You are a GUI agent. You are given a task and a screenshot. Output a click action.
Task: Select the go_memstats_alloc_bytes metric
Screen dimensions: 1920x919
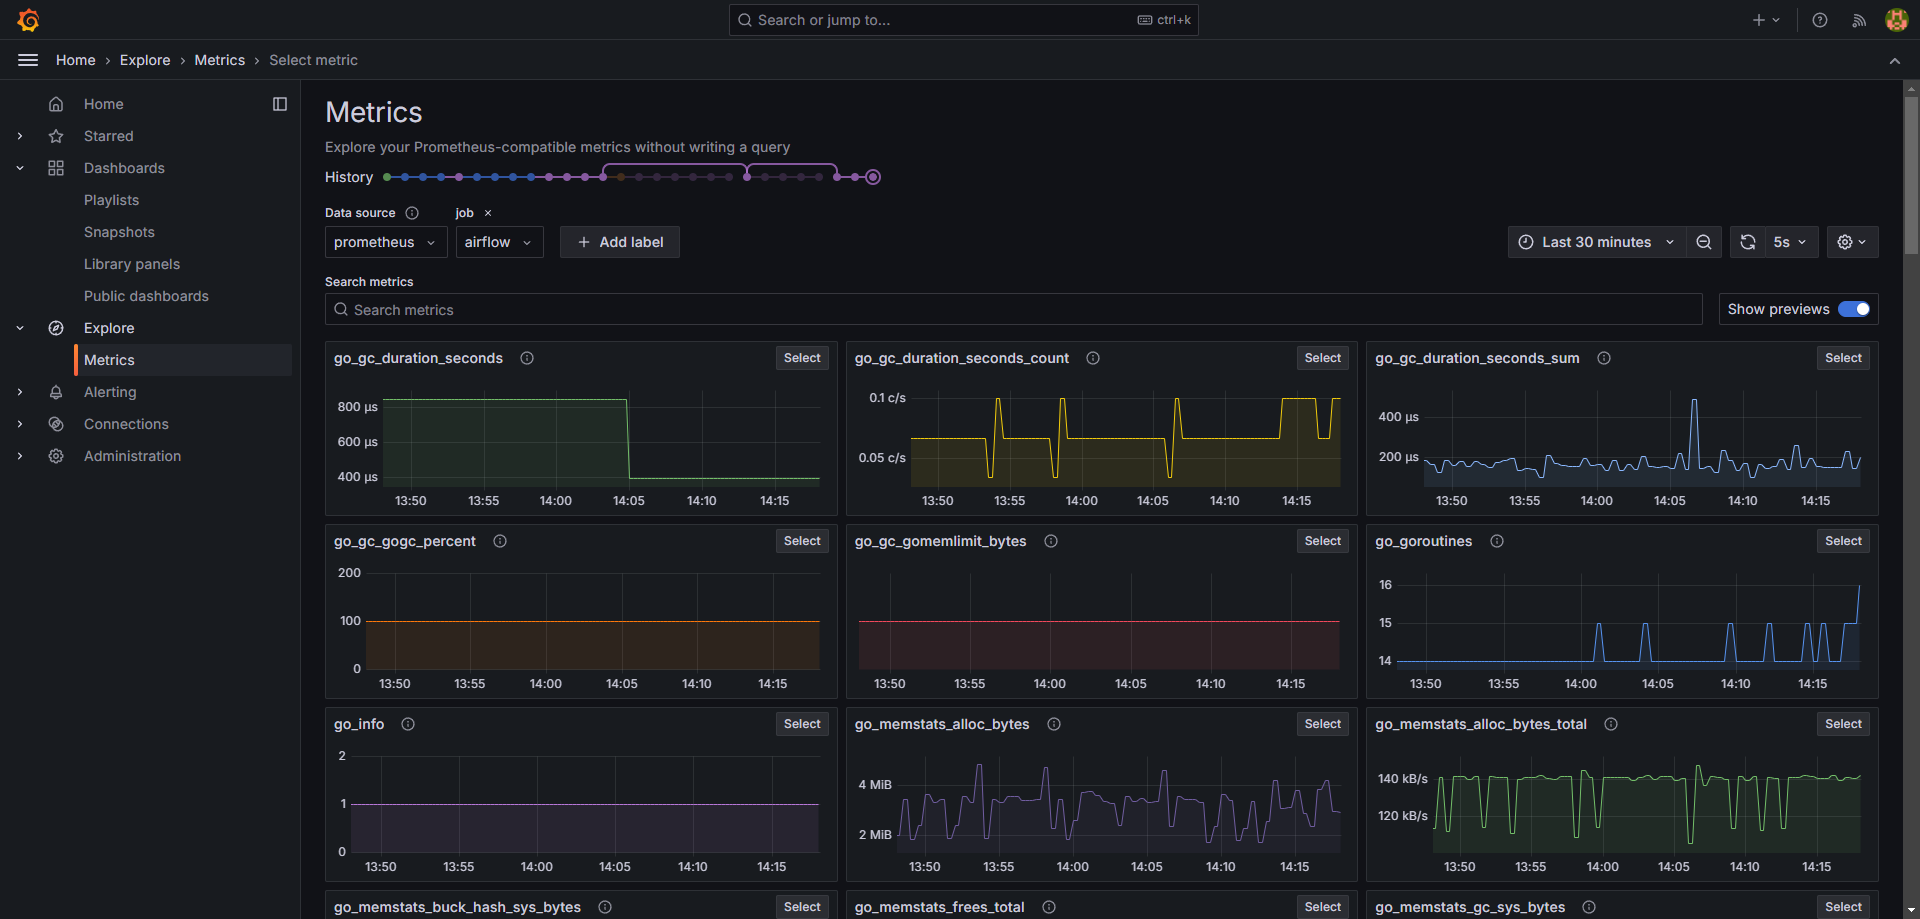[1322, 724]
